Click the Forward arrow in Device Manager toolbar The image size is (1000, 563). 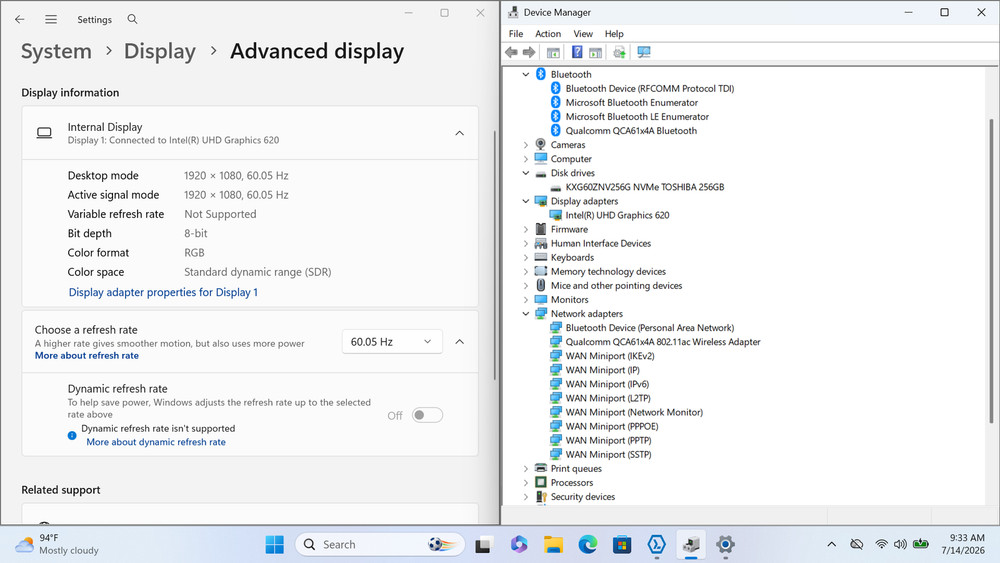click(x=529, y=52)
